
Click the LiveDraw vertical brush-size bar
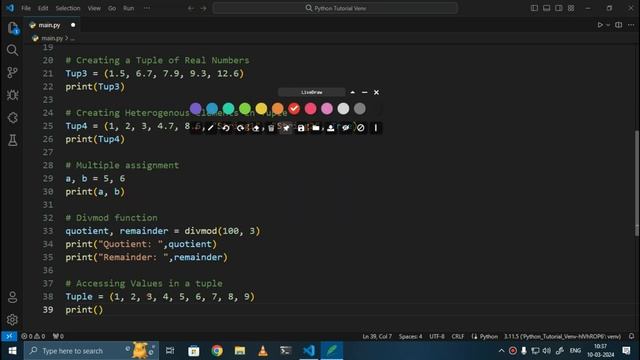tap(376, 128)
